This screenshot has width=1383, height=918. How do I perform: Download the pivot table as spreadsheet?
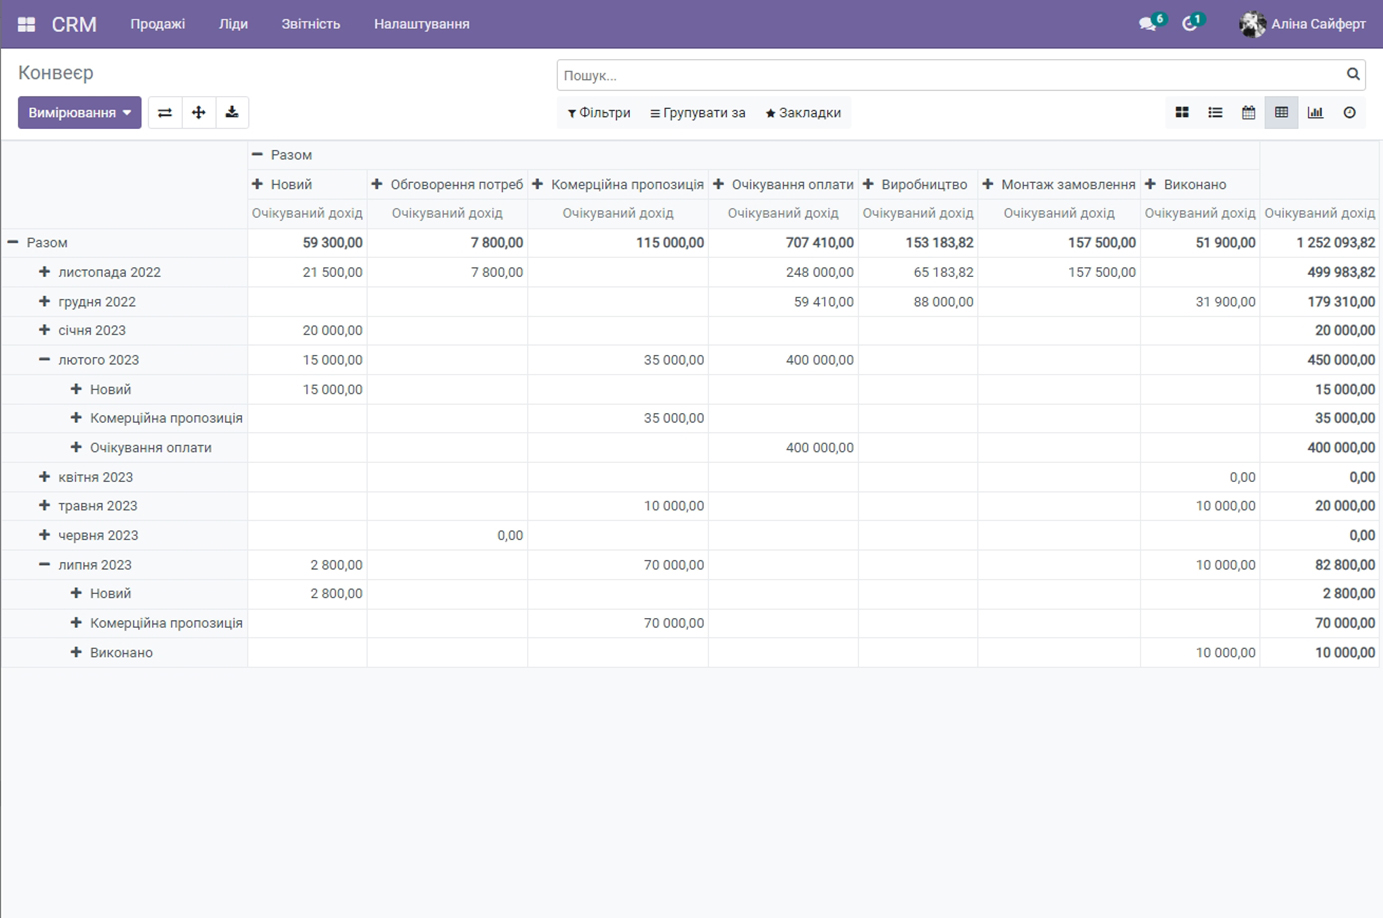[232, 113]
